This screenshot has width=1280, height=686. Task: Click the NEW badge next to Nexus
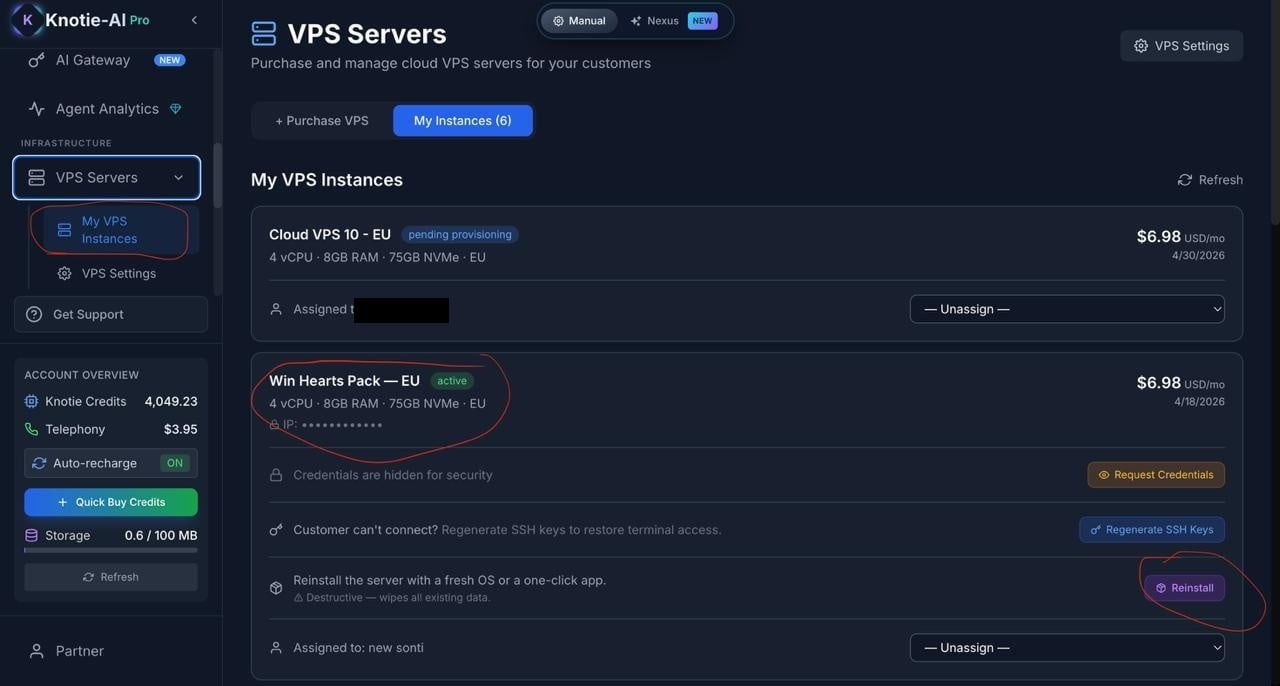(702, 21)
